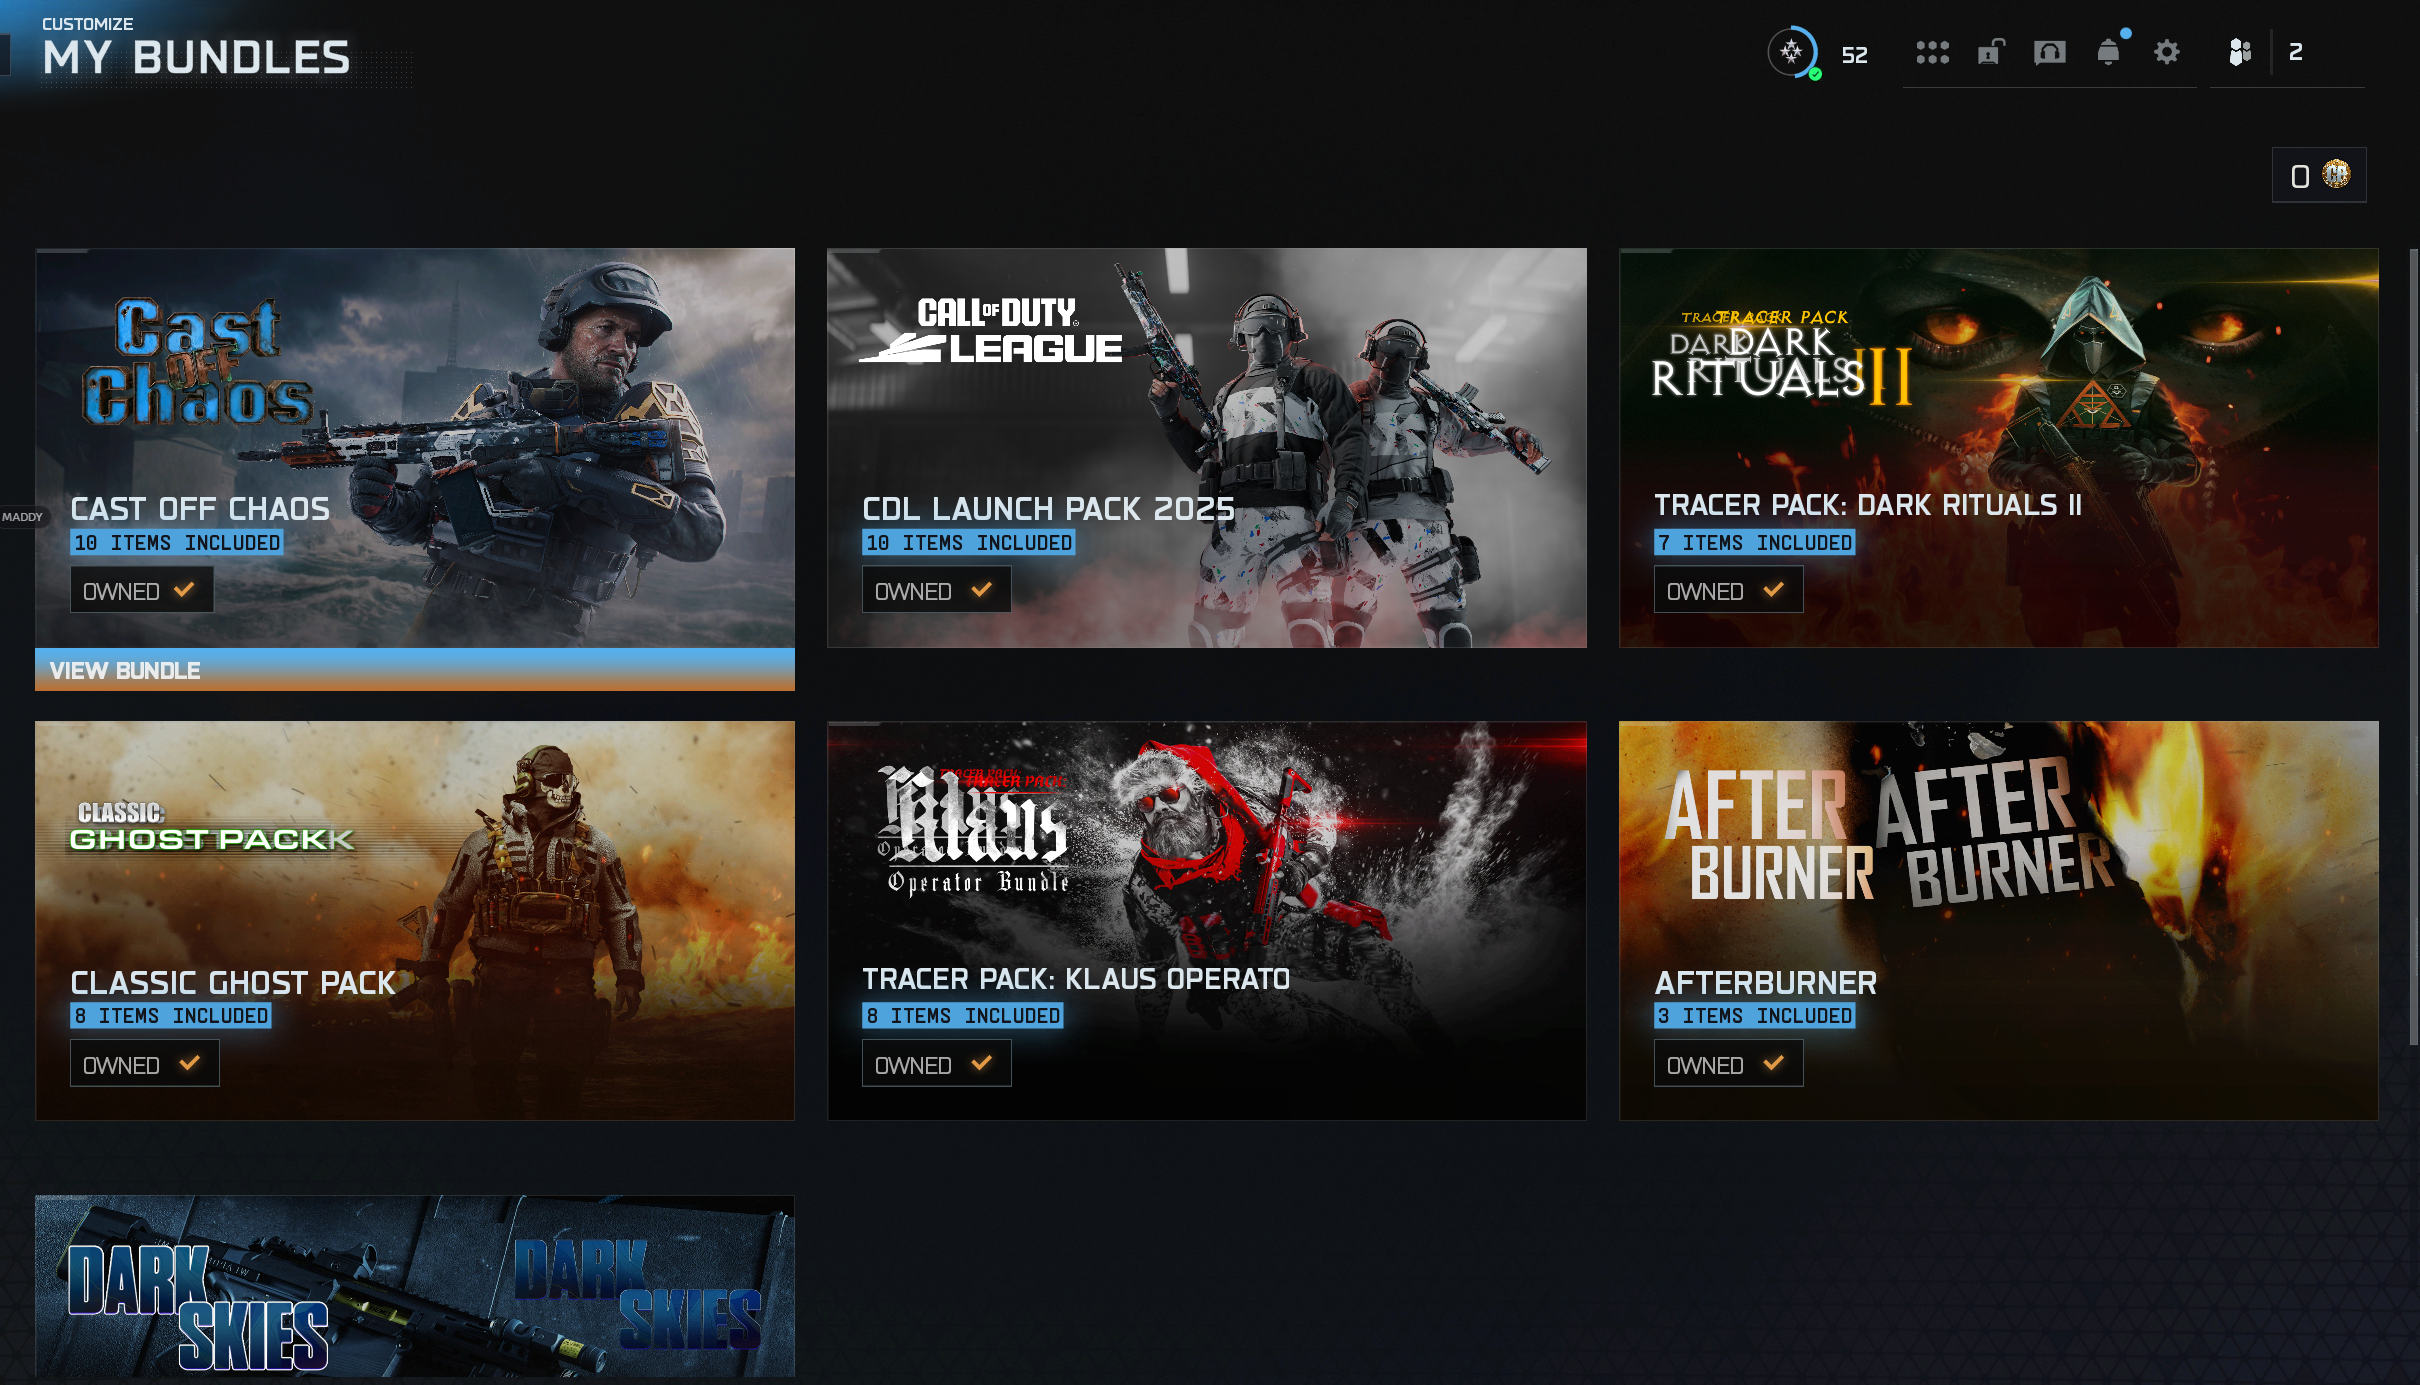Click the Owned badge on CDL Launch Pack

[x=936, y=590]
